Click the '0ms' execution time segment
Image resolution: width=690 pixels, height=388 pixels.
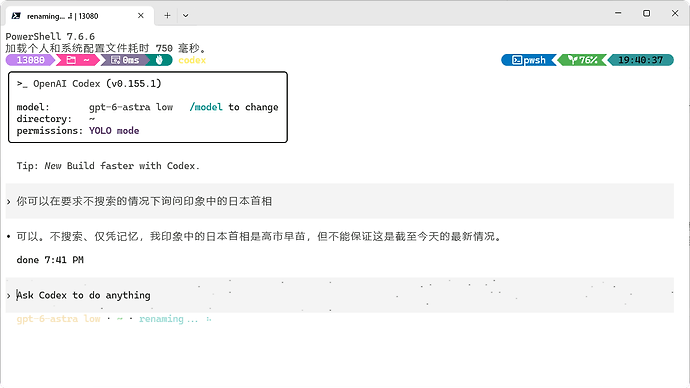tap(125, 60)
